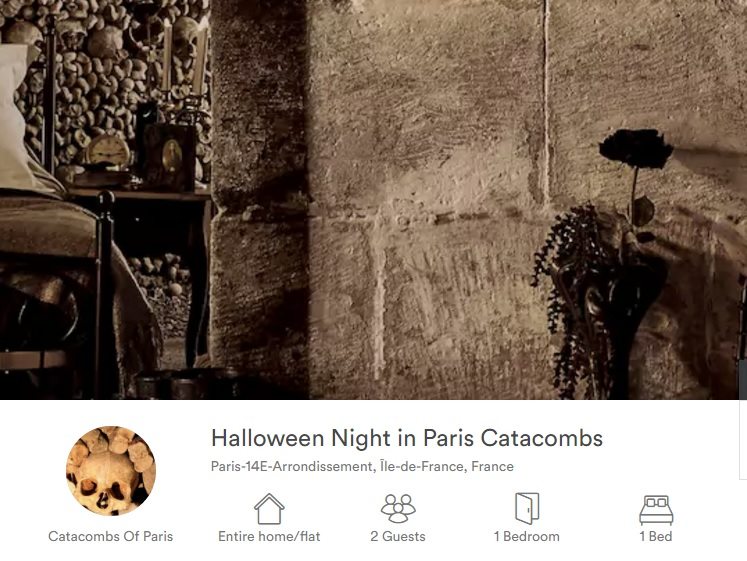
Task: Select the 1 Bedroom label
Action: click(527, 536)
